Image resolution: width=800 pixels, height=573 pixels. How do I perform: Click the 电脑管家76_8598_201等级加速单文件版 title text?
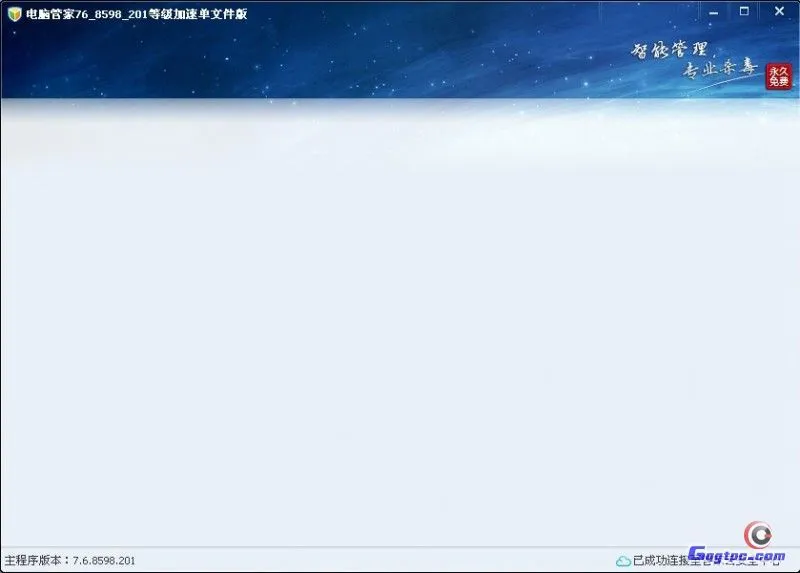point(137,14)
